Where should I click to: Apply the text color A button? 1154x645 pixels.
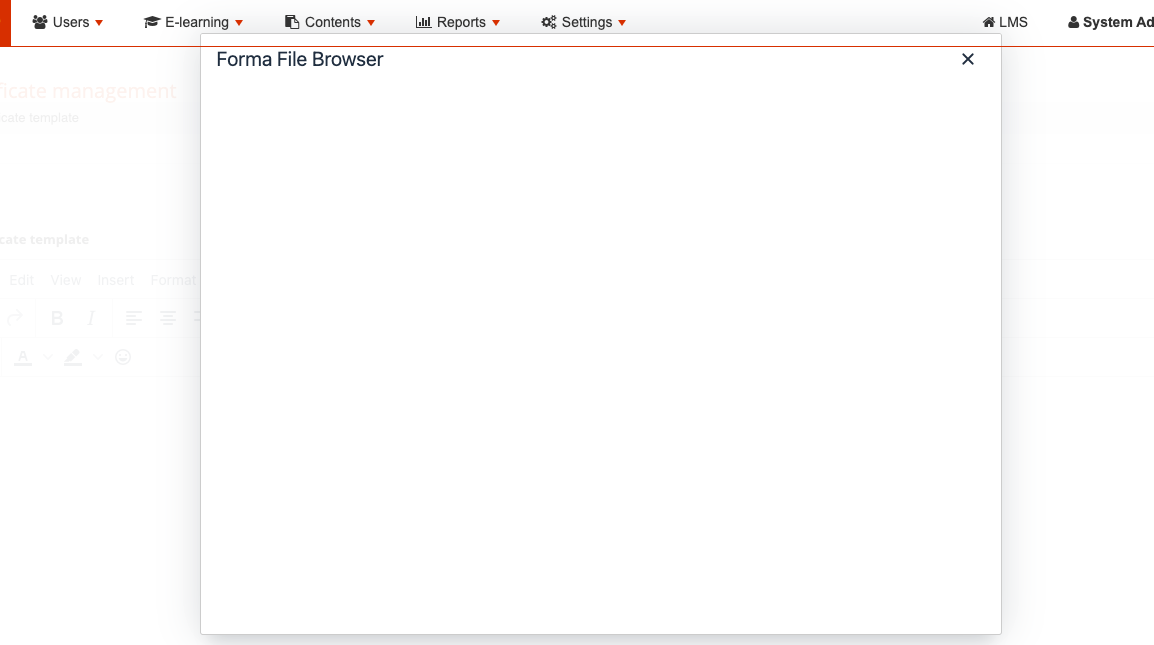pos(22,357)
